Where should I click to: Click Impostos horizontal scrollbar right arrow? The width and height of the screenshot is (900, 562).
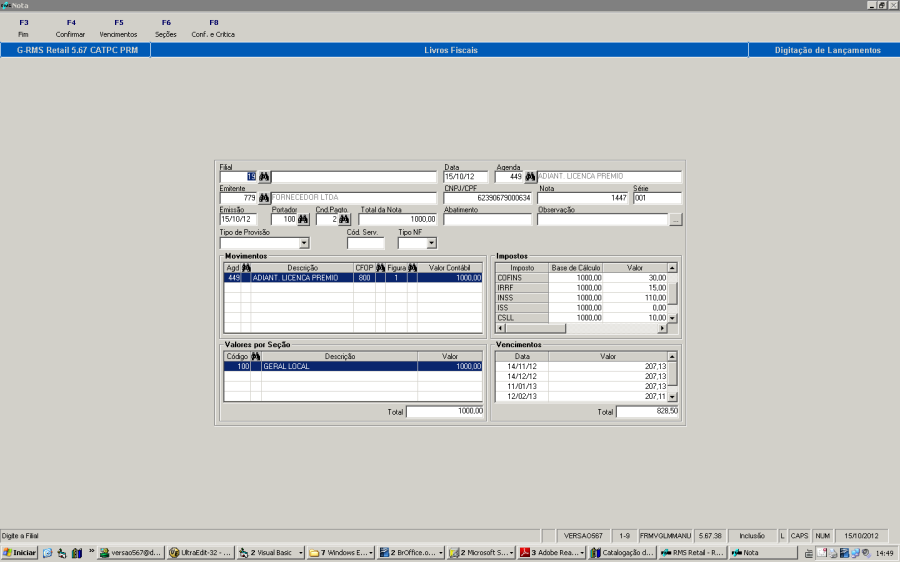(662, 328)
